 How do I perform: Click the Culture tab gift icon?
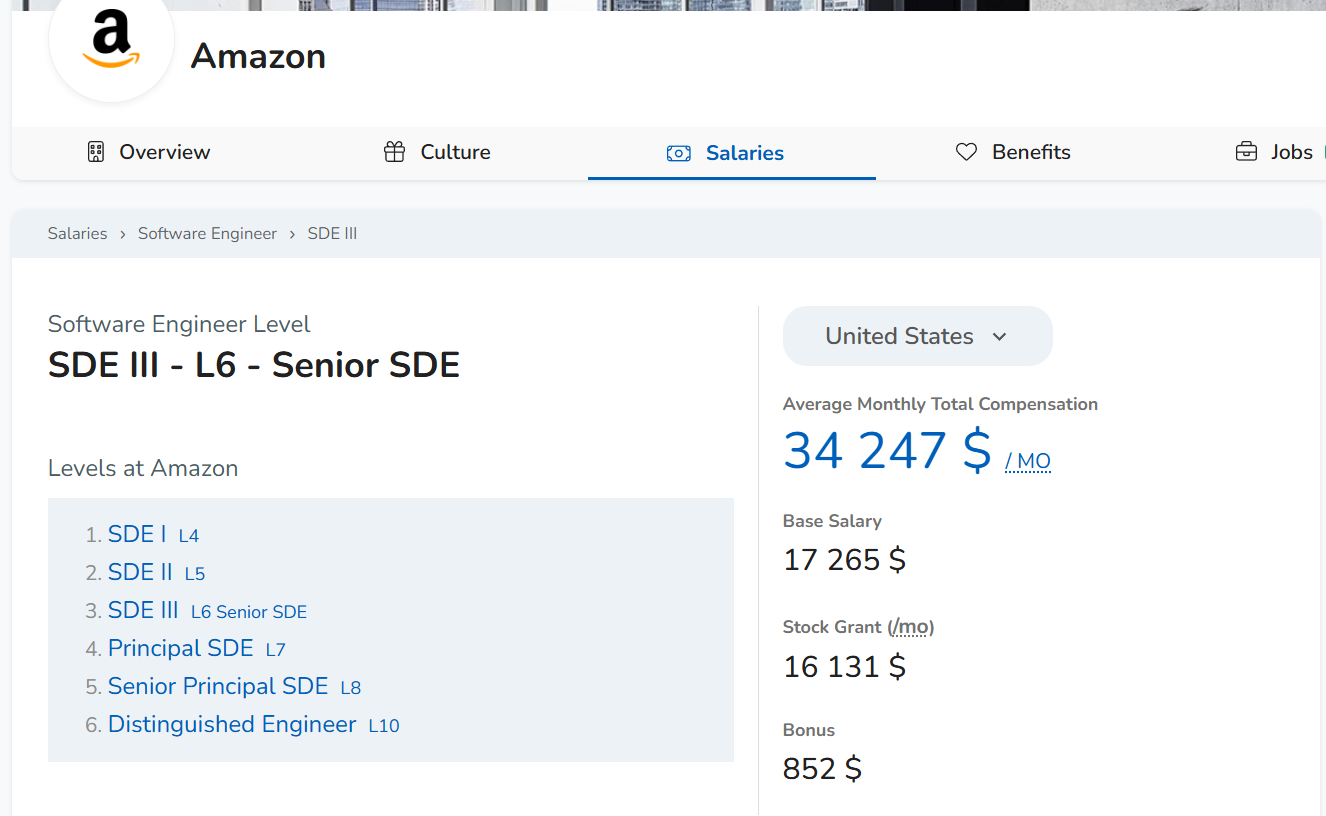click(395, 152)
